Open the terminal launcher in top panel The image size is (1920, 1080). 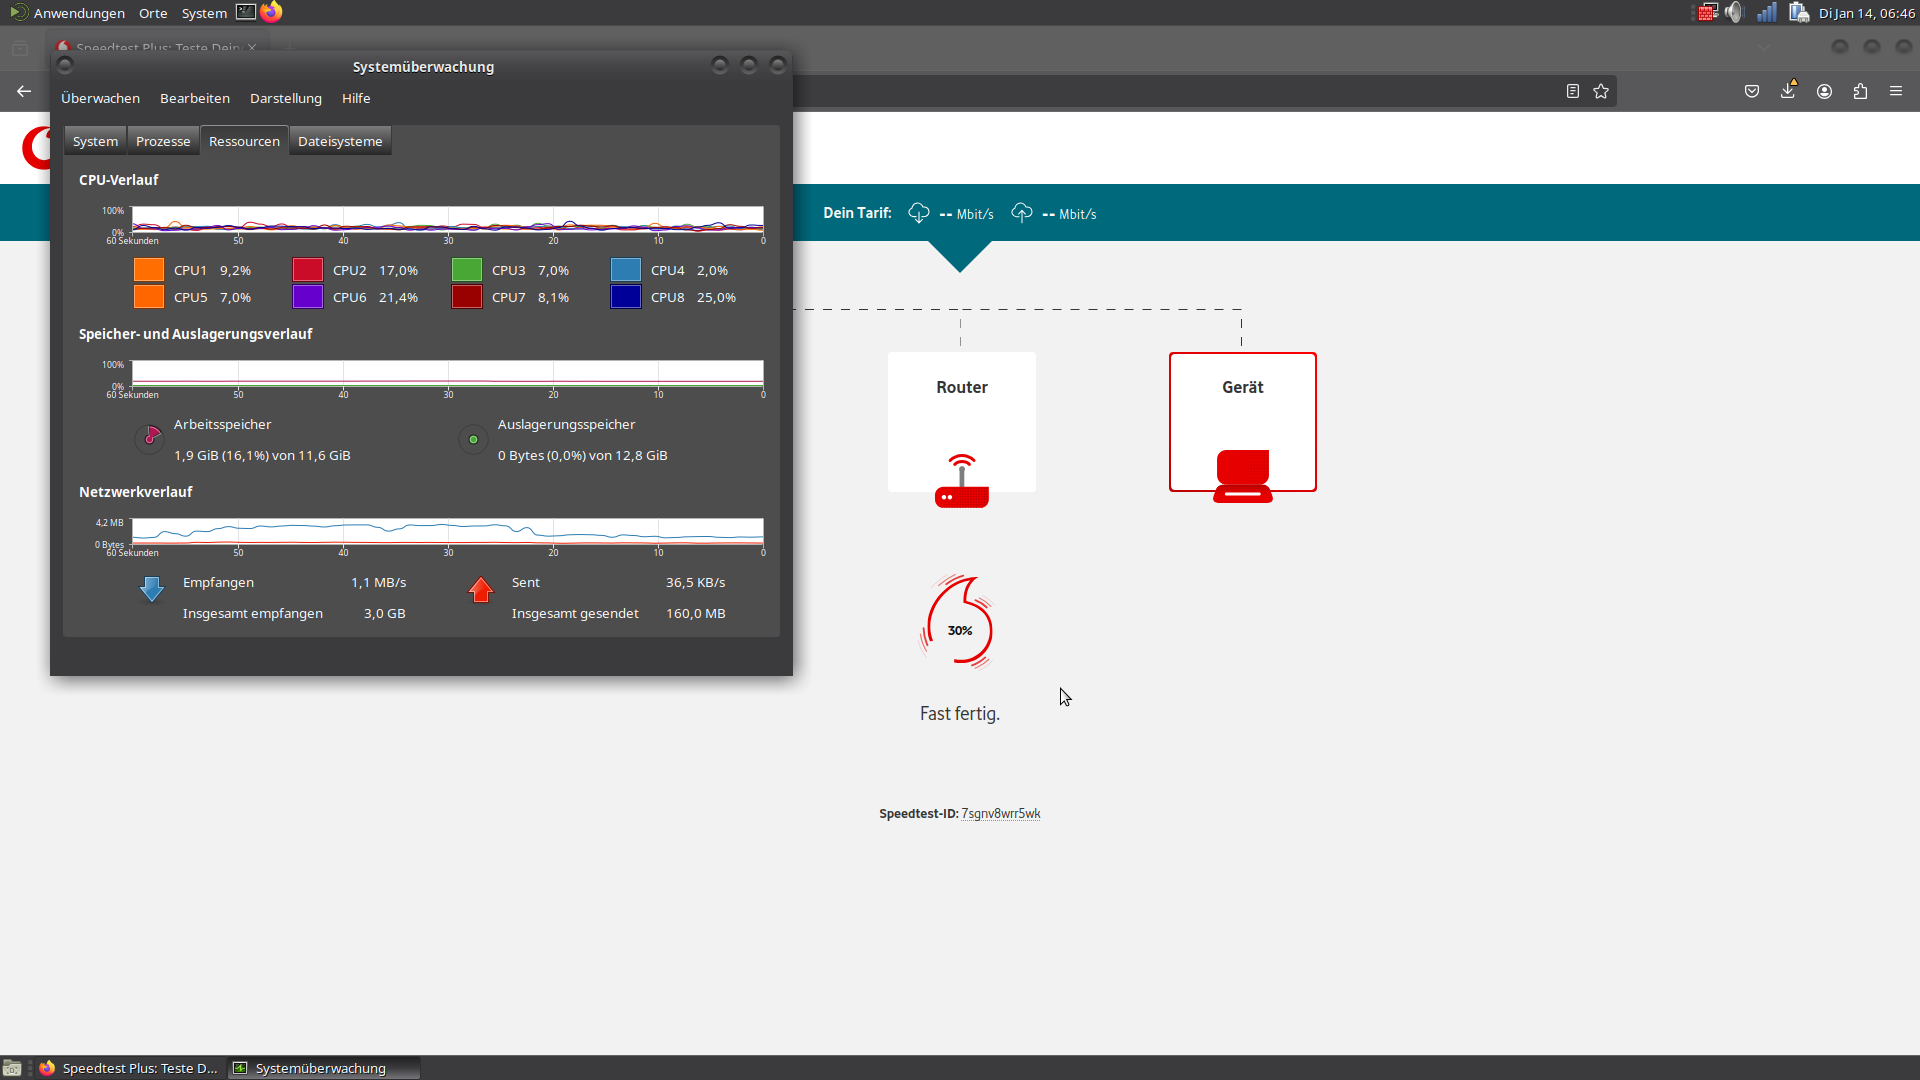(245, 12)
